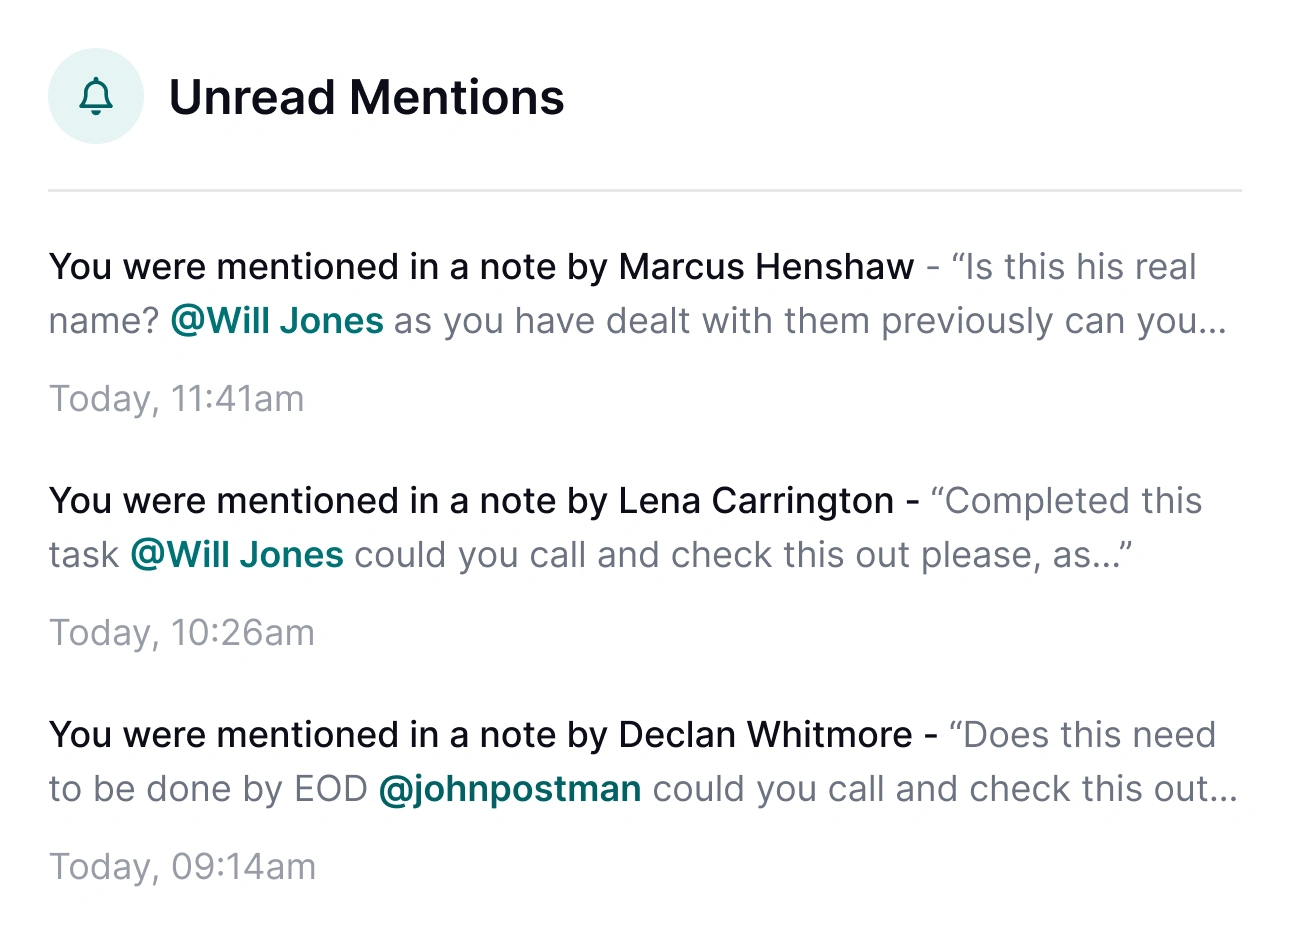The height and width of the screenshot is (942, 1290).
Task: Click @Will Jones in Lena Carrington's note
Action: 237,555
